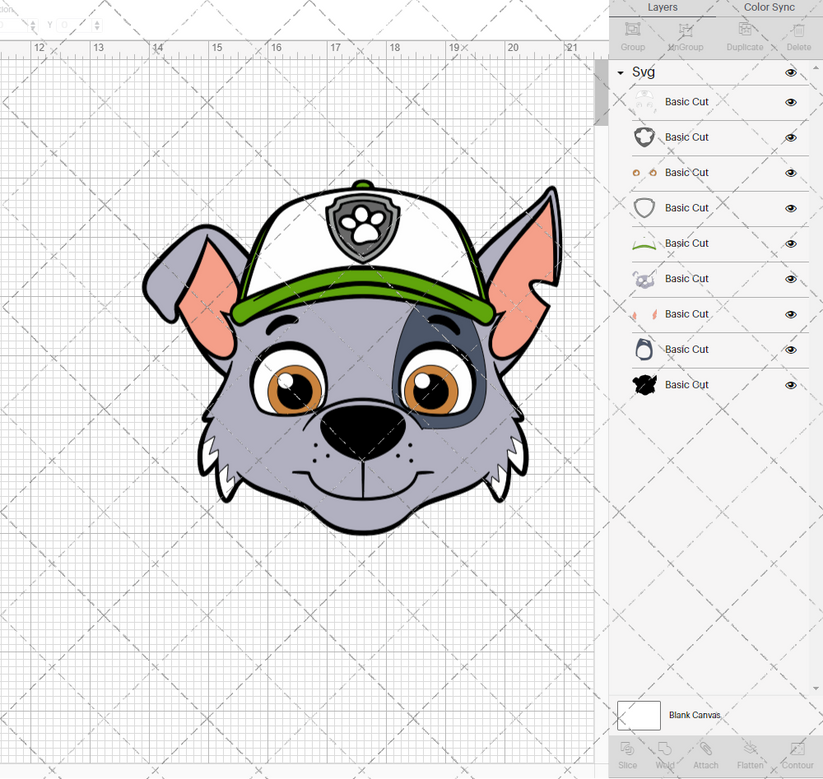
Task: Switch to the Layers tab
Action: [x=662, y=7]
